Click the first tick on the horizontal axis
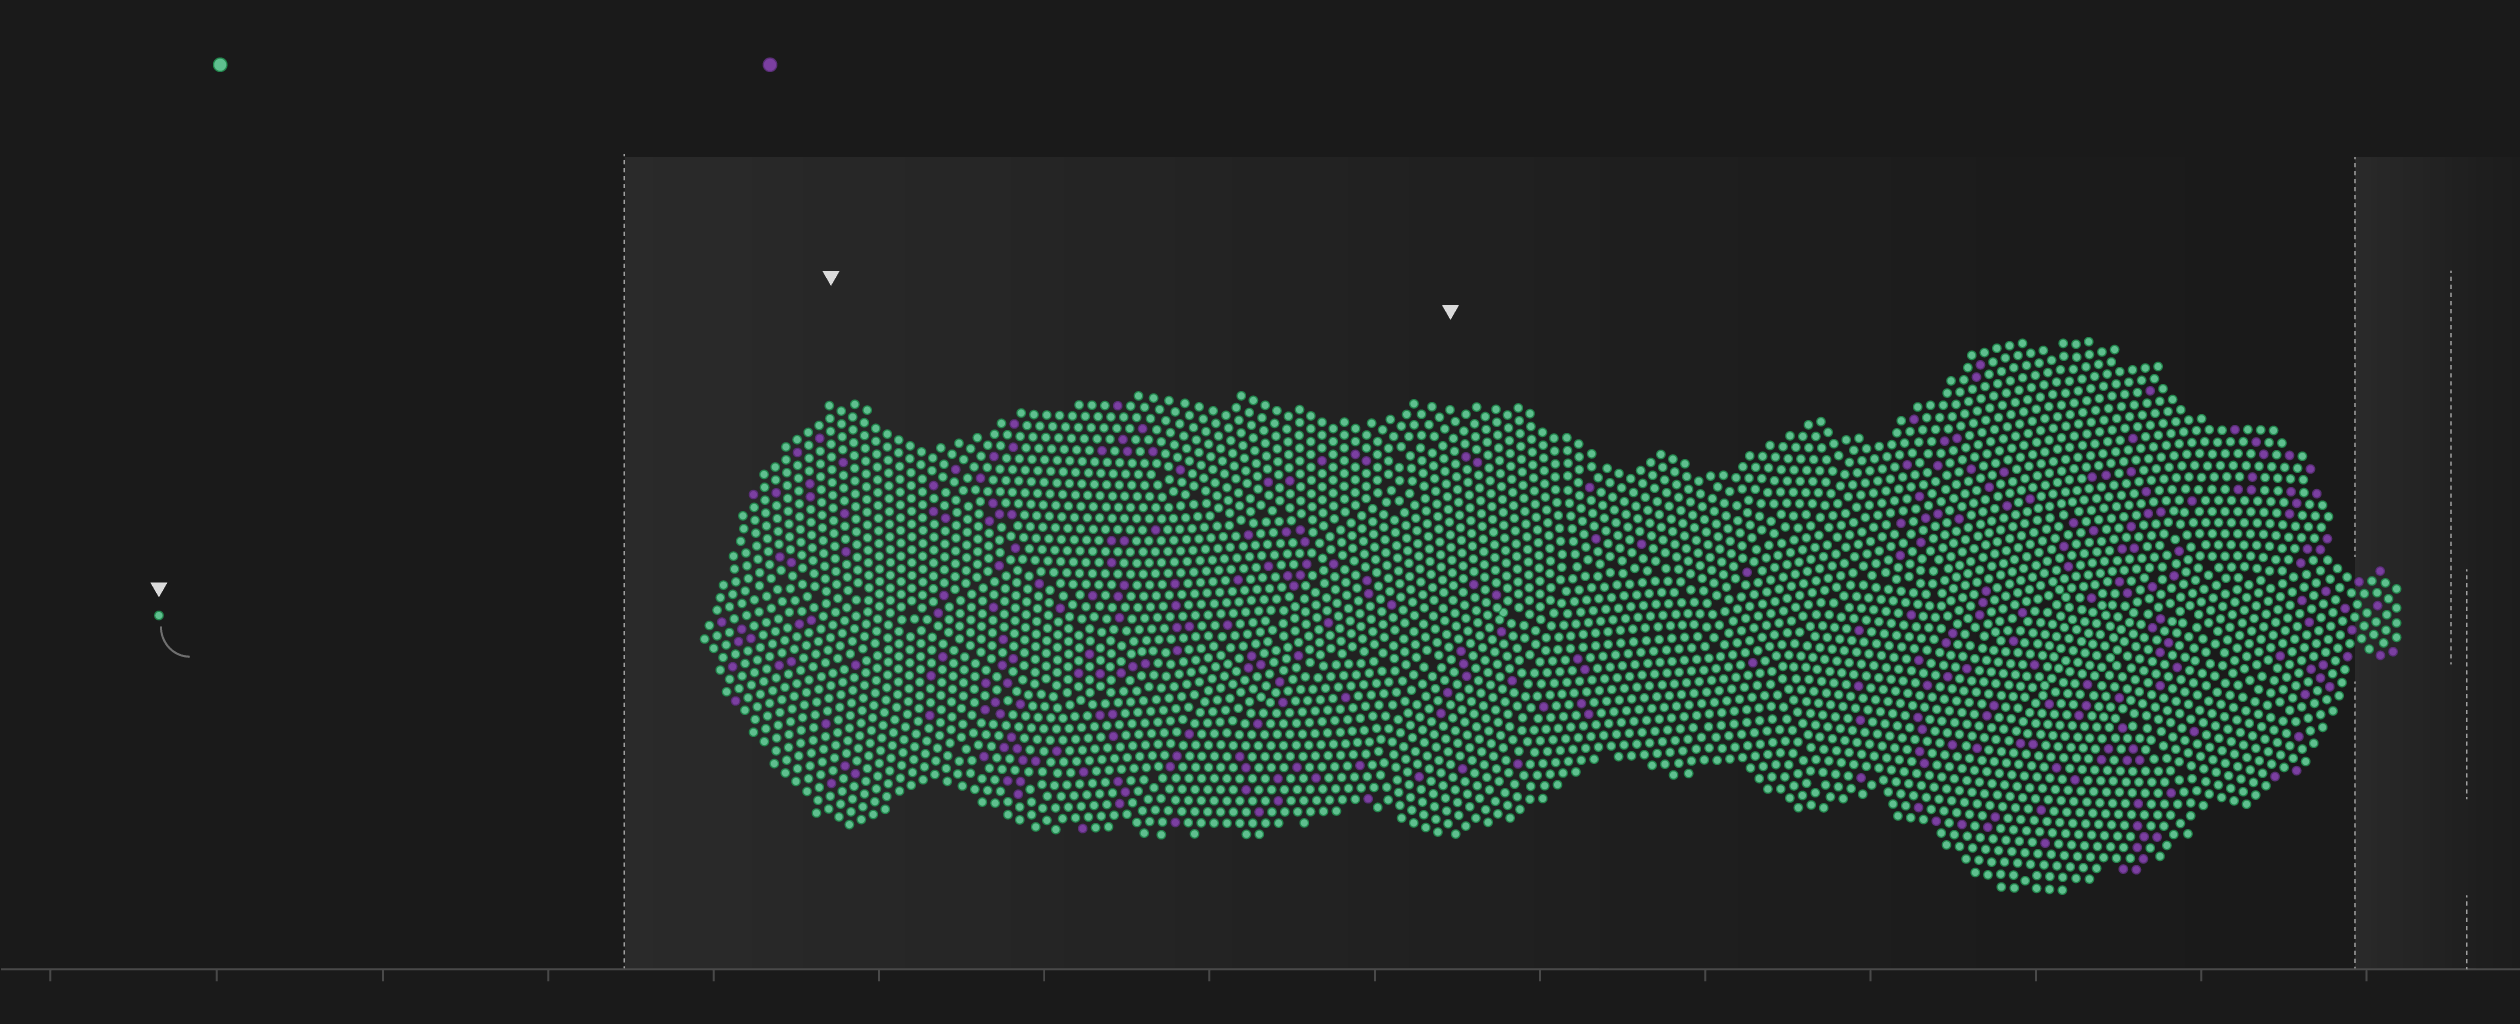The image size is (2520, 1024). tap(51, 975)
